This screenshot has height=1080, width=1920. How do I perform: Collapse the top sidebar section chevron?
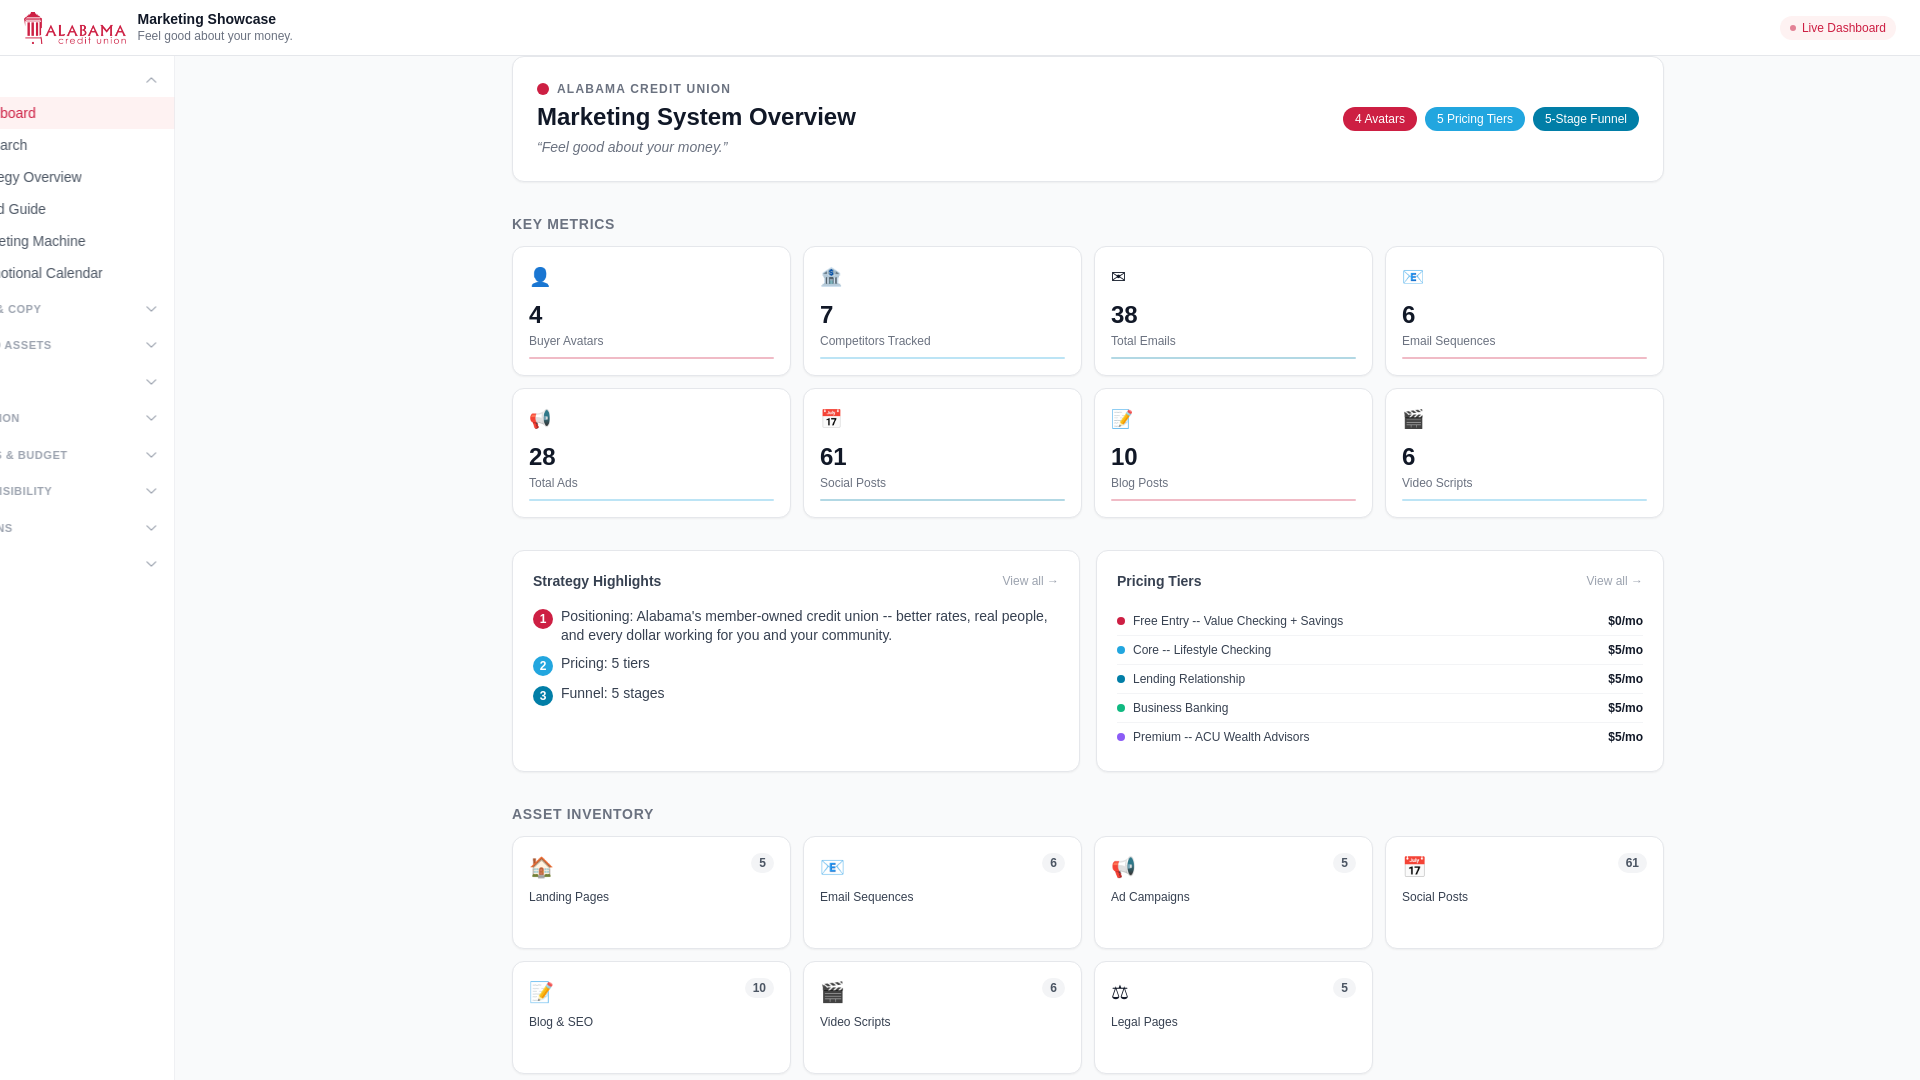pos(151,80)
